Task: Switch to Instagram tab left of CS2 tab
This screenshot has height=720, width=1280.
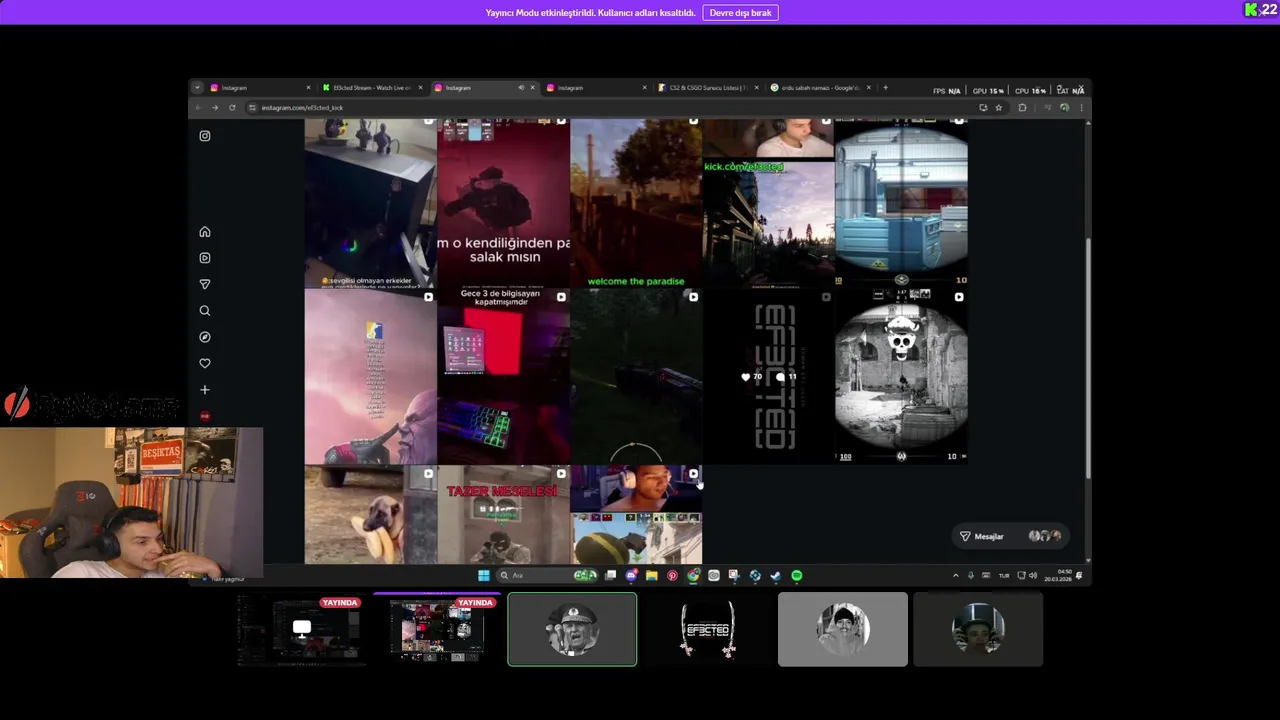Action: (x=596, y=88)
